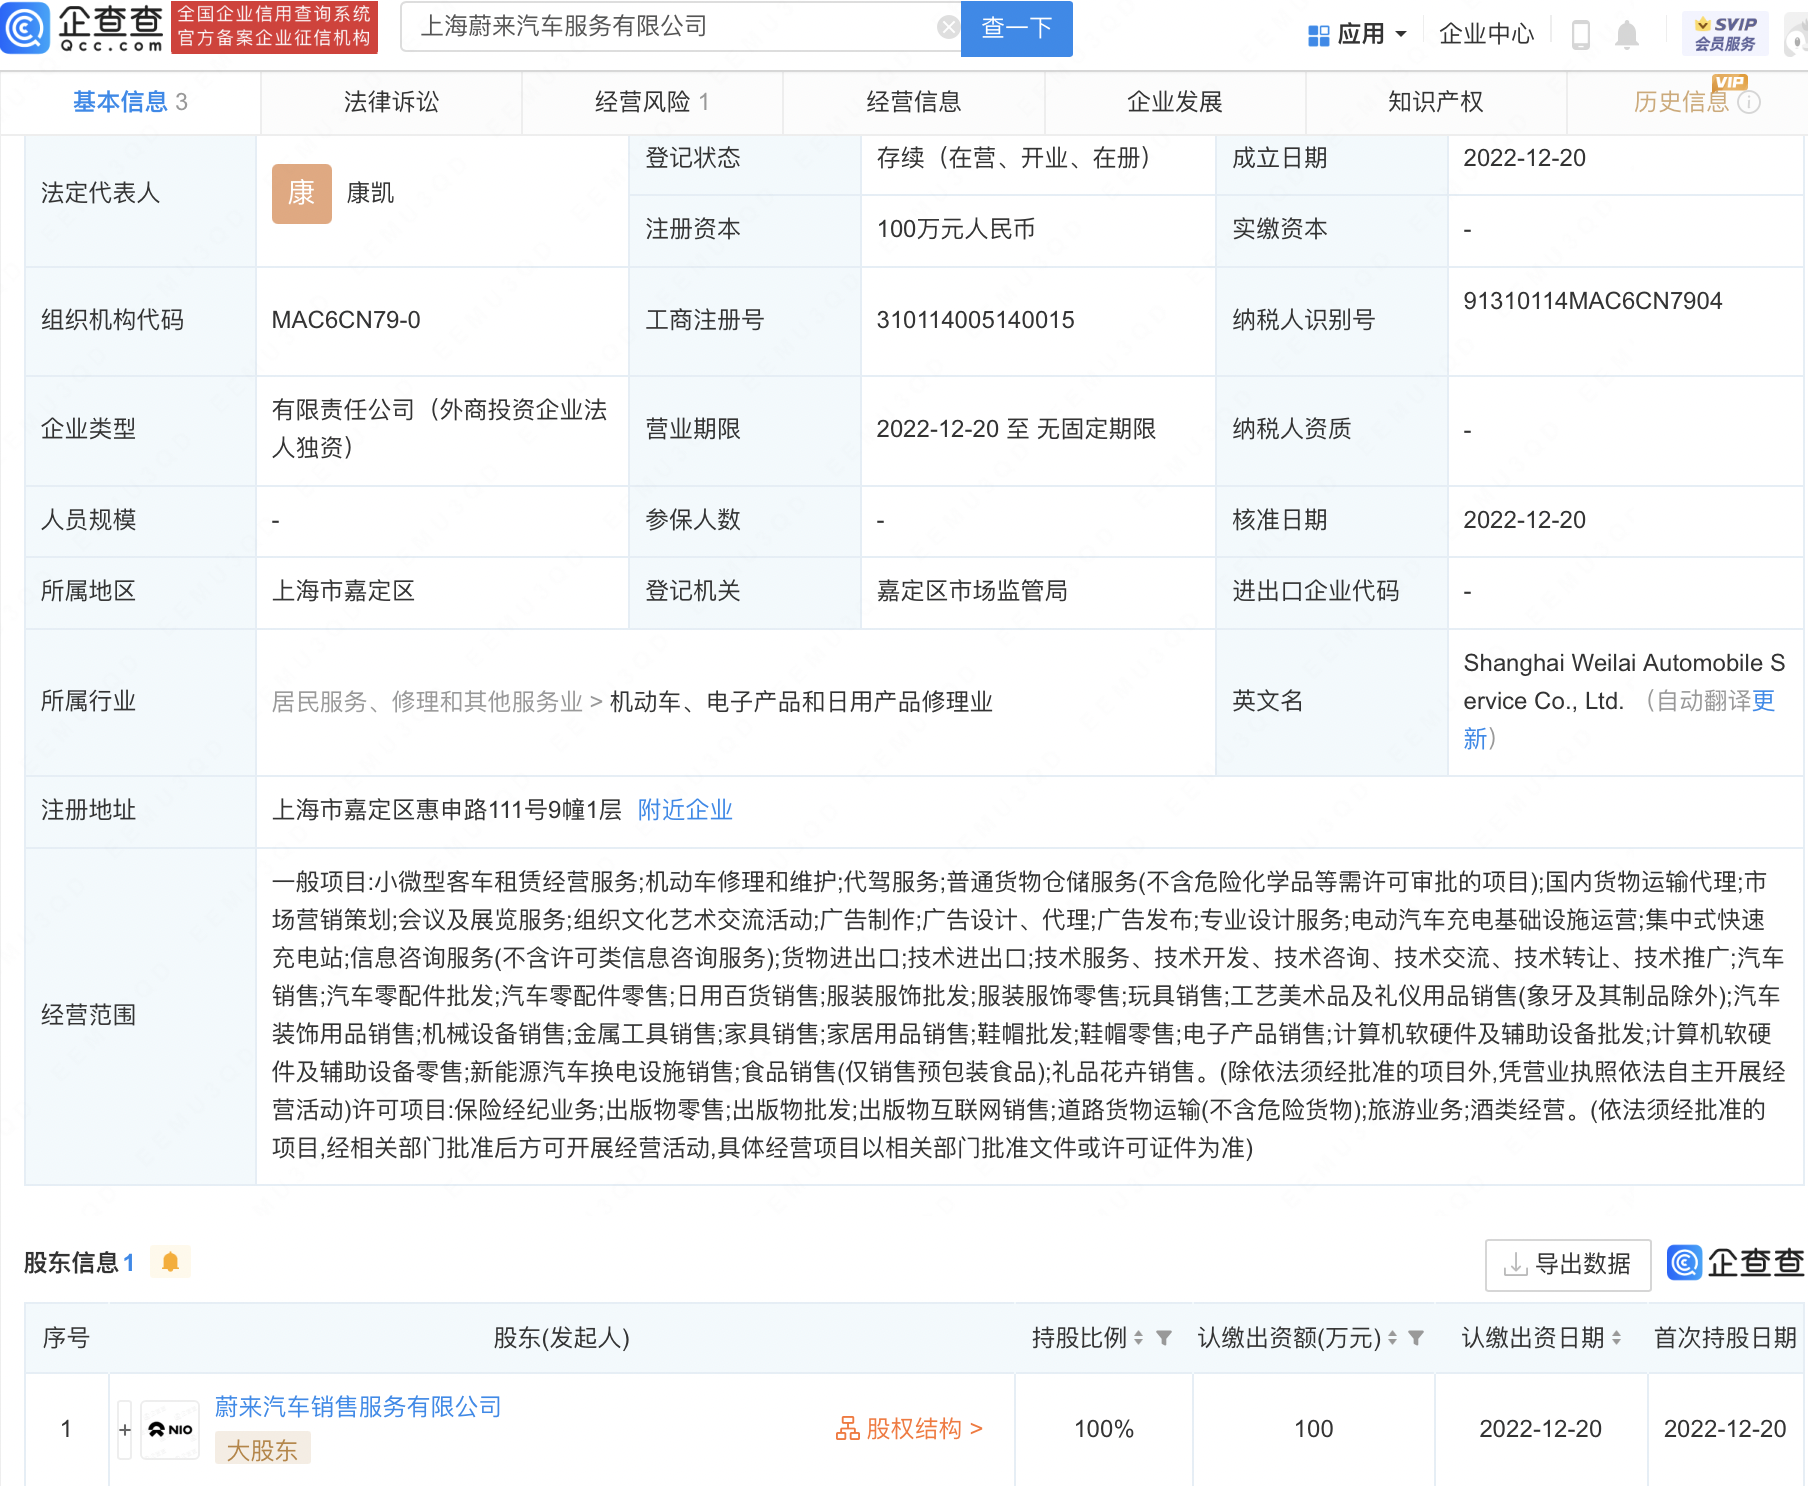Click 100% shareholding ratio cell
The image size is (1808, 1486).
pos(1104,1430)
